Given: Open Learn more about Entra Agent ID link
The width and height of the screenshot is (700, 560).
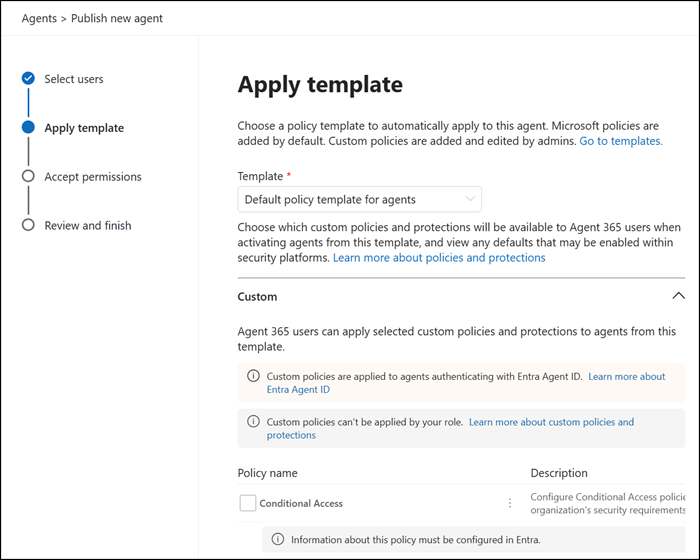Looking at the screenshot, I should [466, 383].
